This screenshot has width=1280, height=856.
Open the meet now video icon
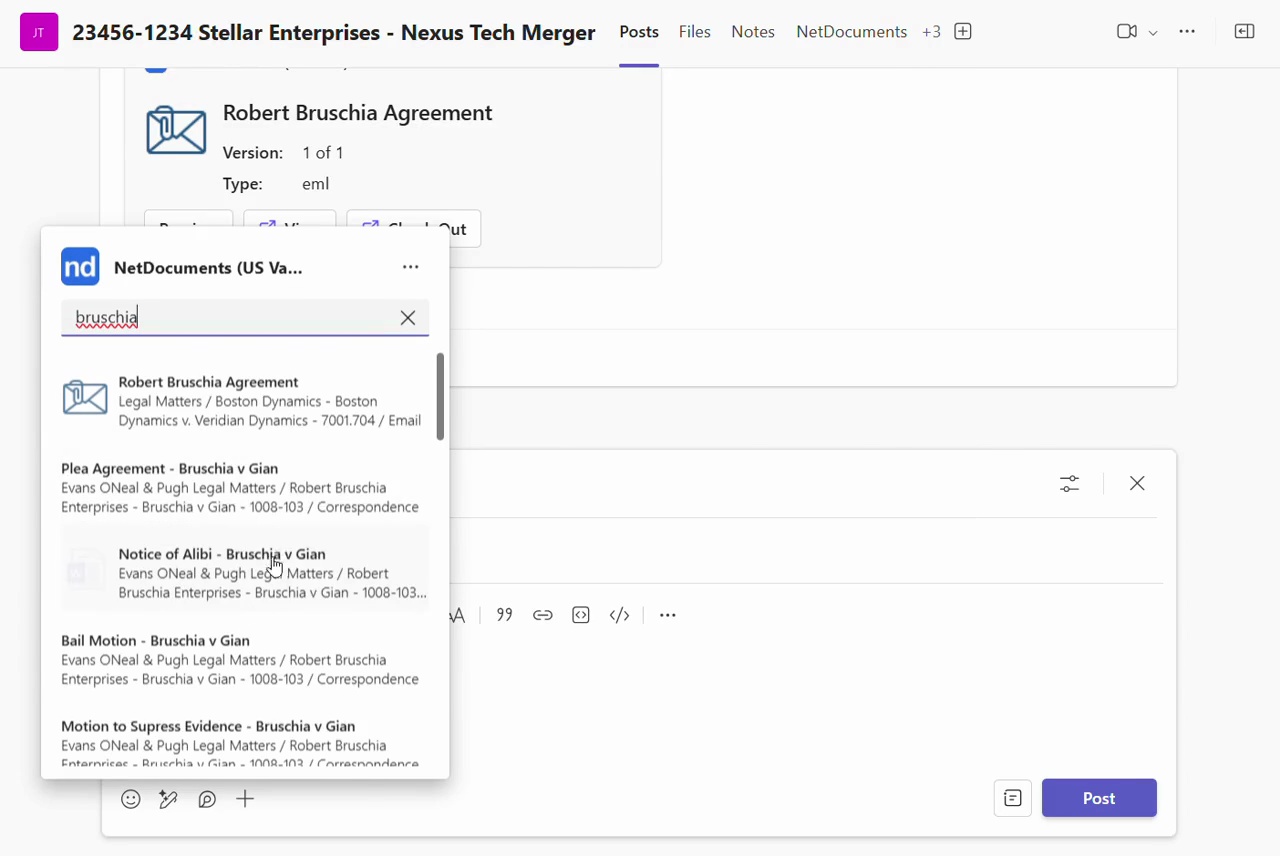[x=1127, y=32]
